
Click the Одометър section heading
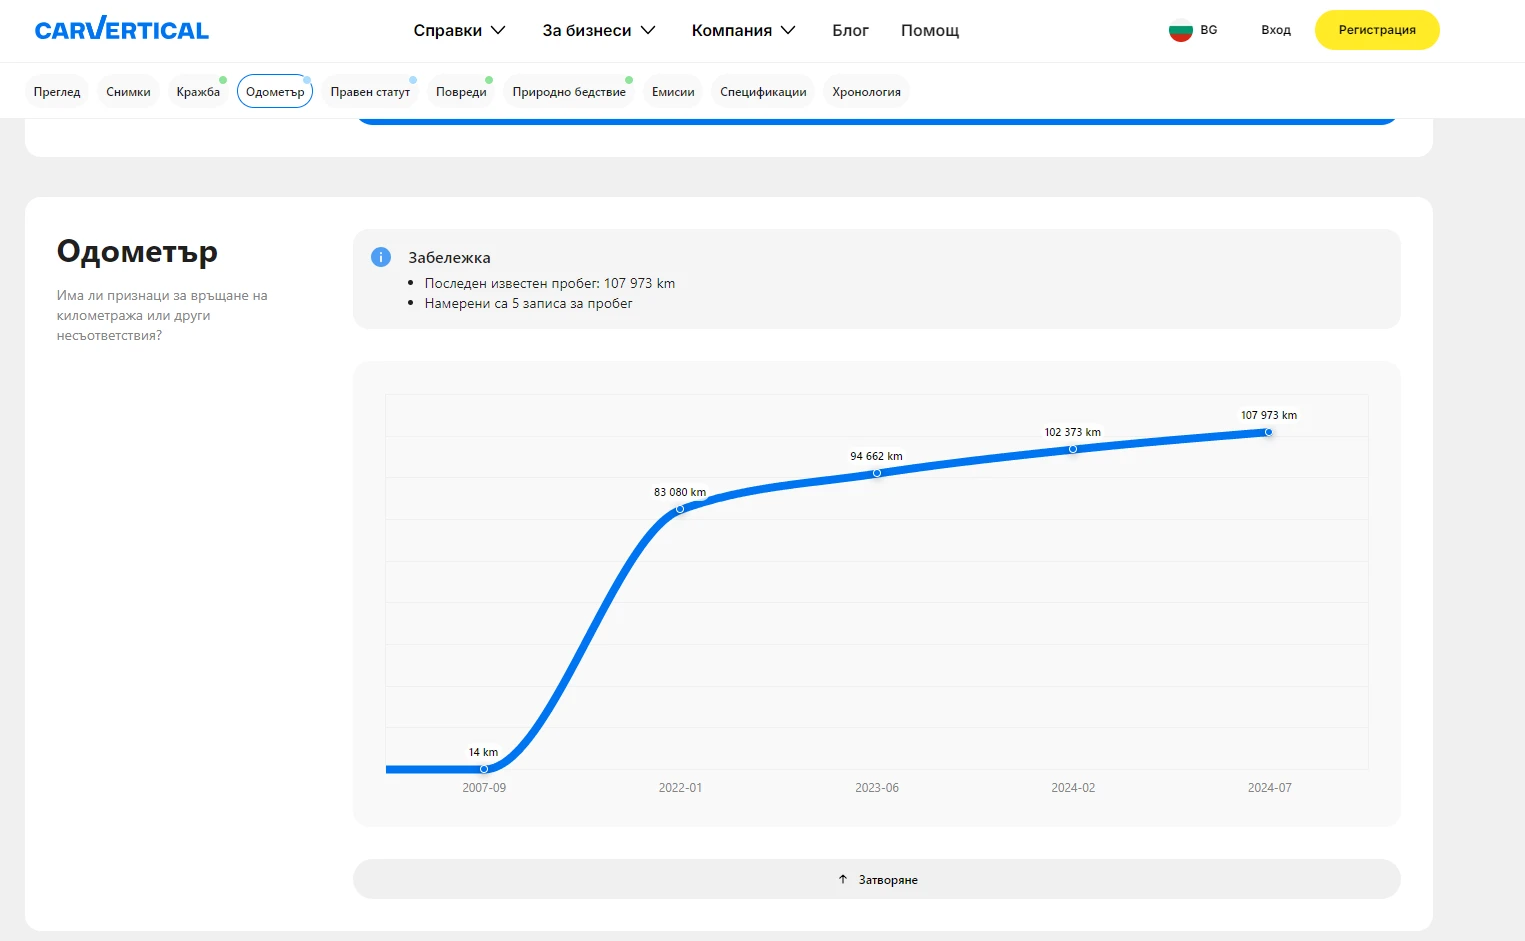coord(137,252)
